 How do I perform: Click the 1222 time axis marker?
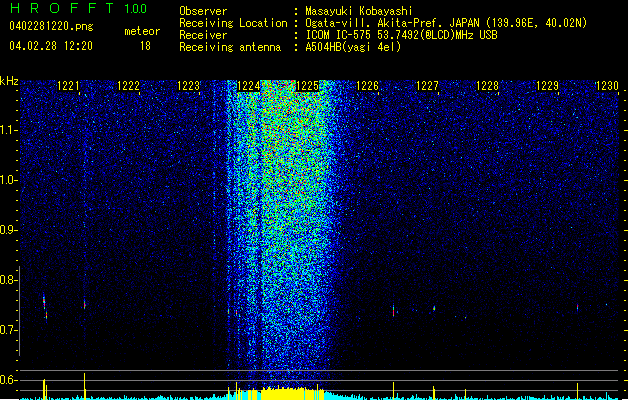[128, 86]
